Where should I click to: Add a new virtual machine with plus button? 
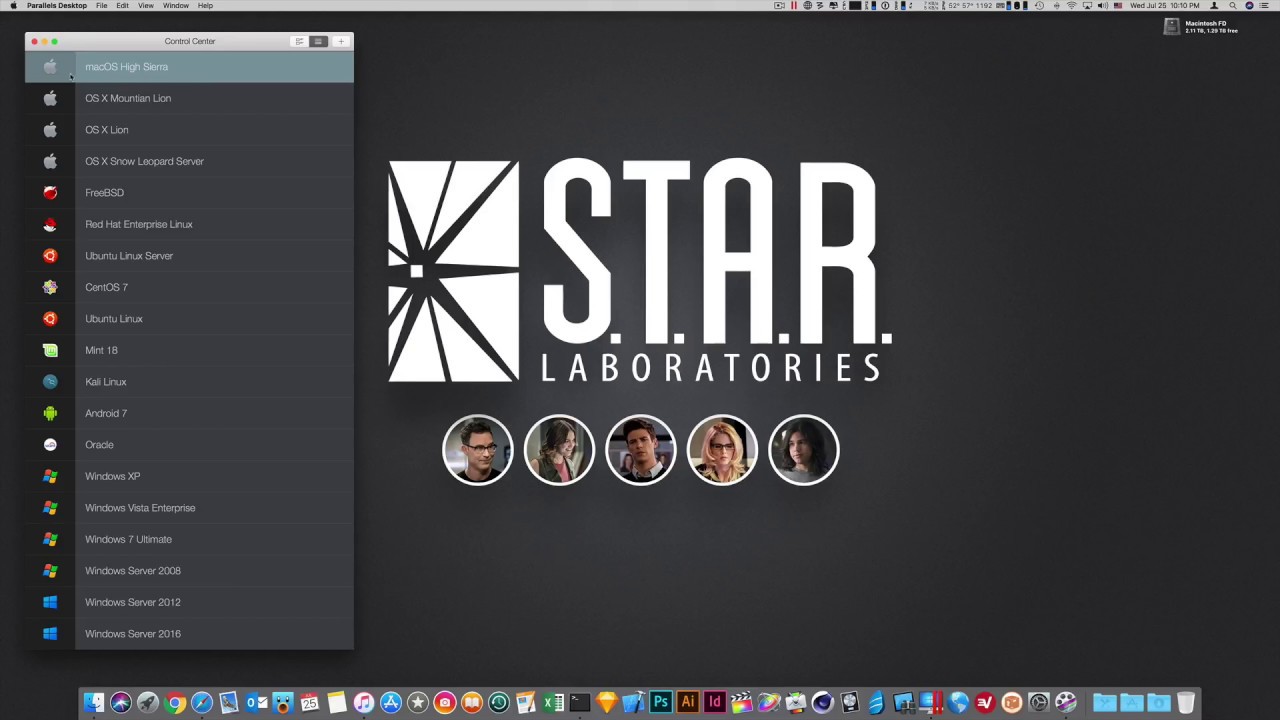click(x=341, y=41)
